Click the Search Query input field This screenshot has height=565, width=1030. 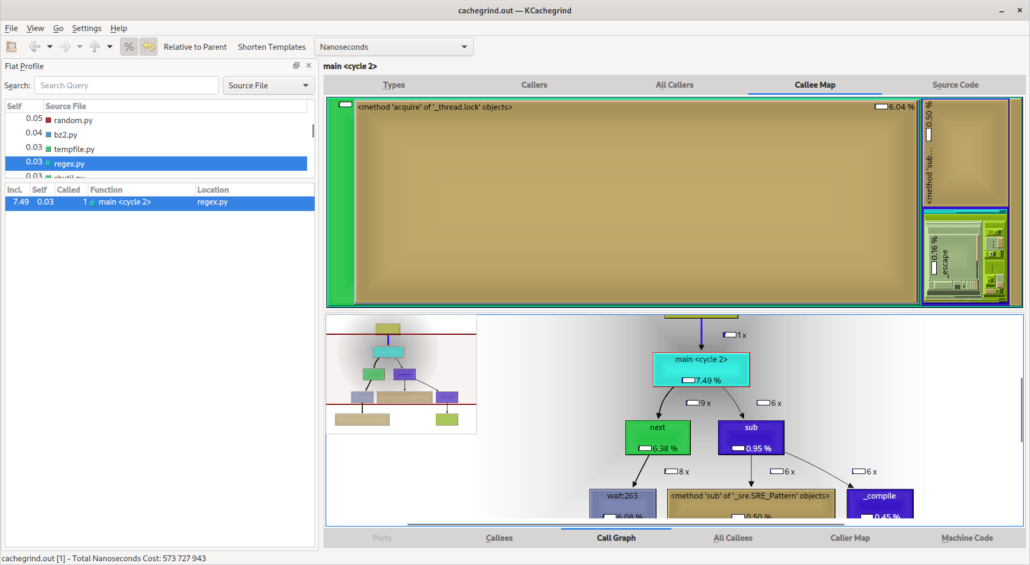pyautogui.click(x=126, y=86)
